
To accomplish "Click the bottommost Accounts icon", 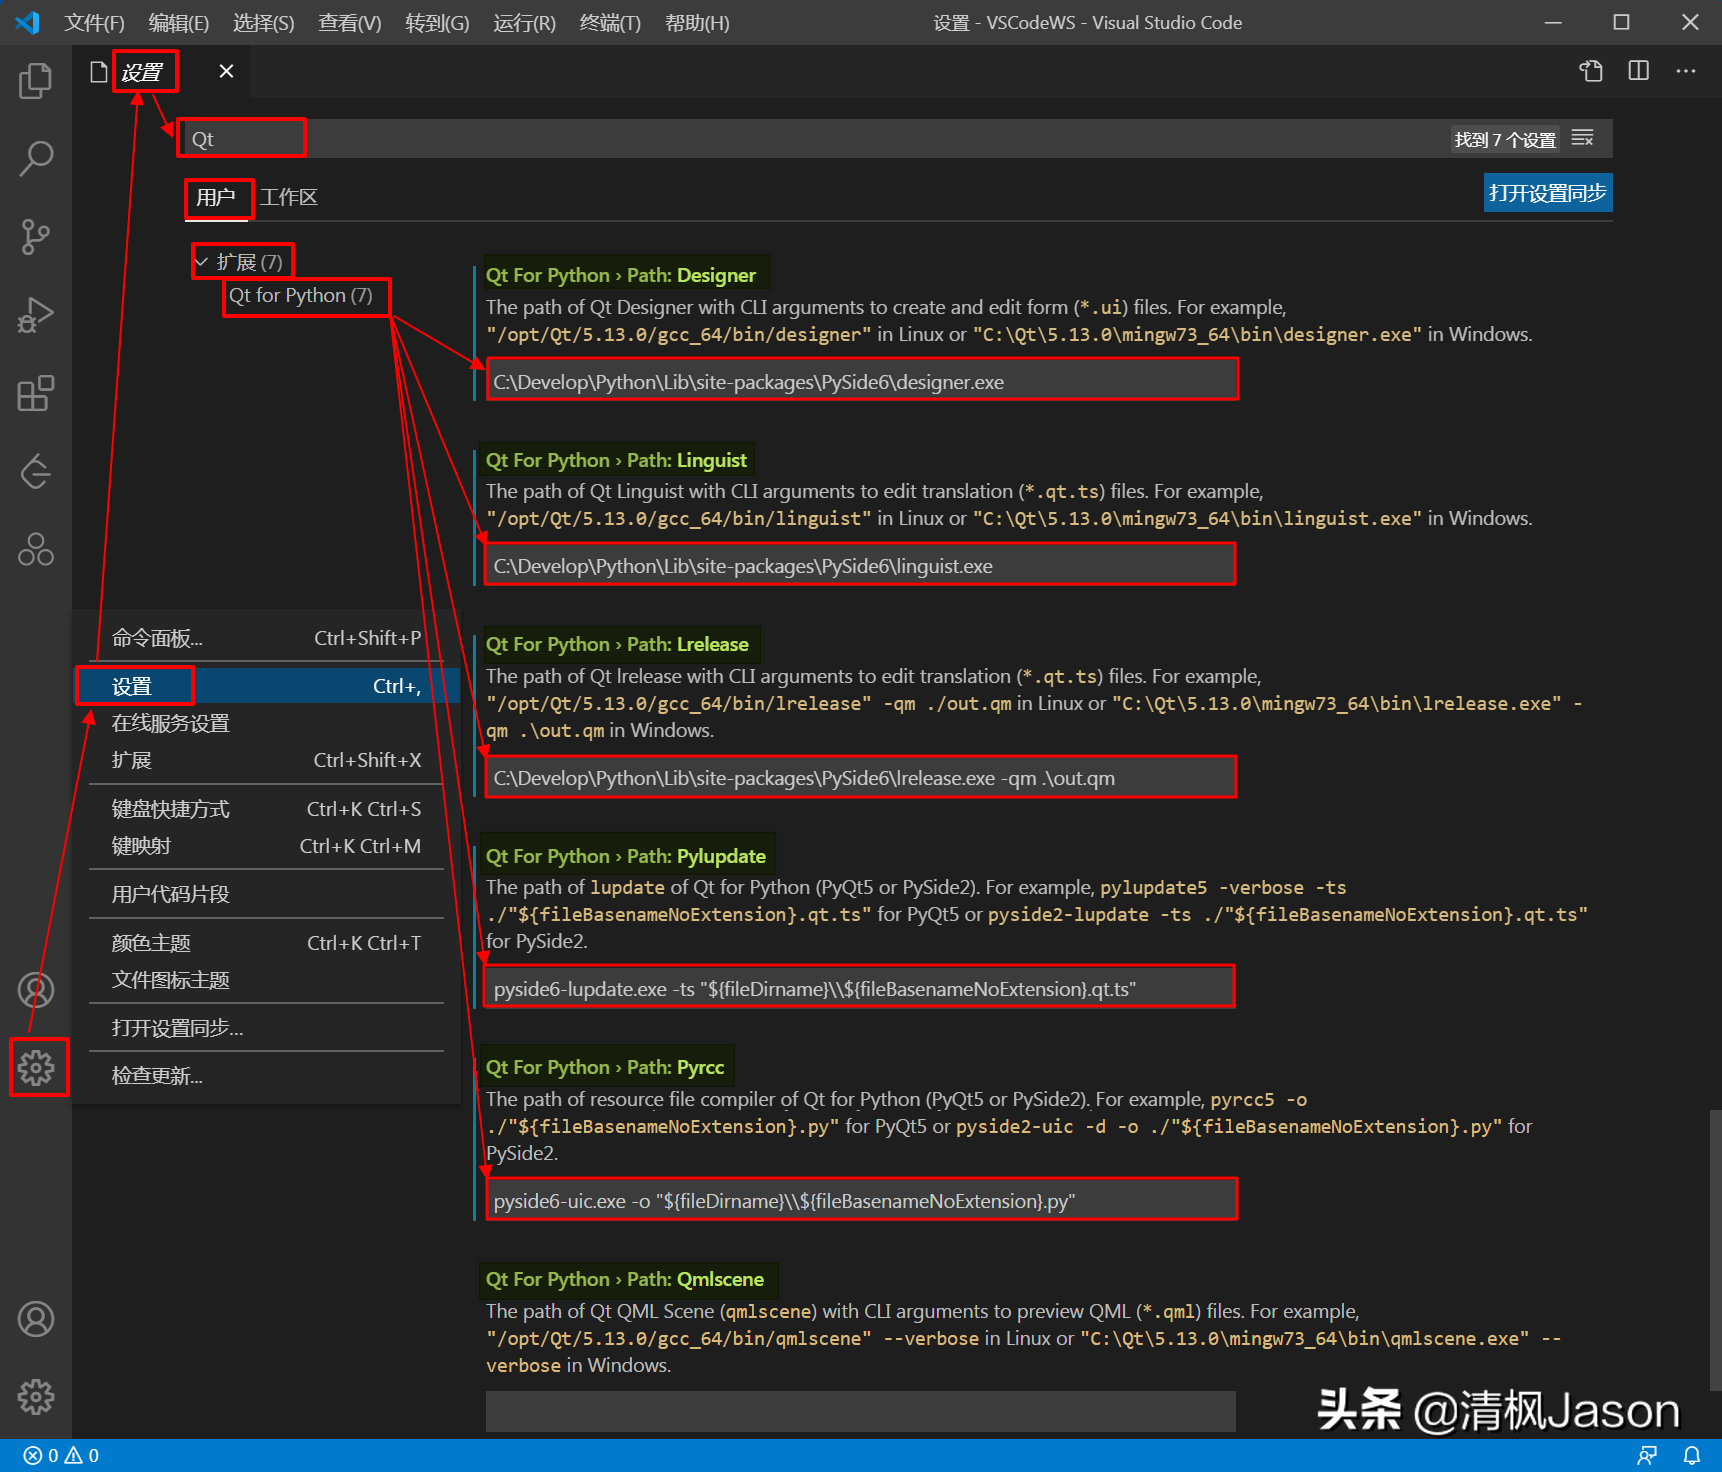I will point(36,1319).
